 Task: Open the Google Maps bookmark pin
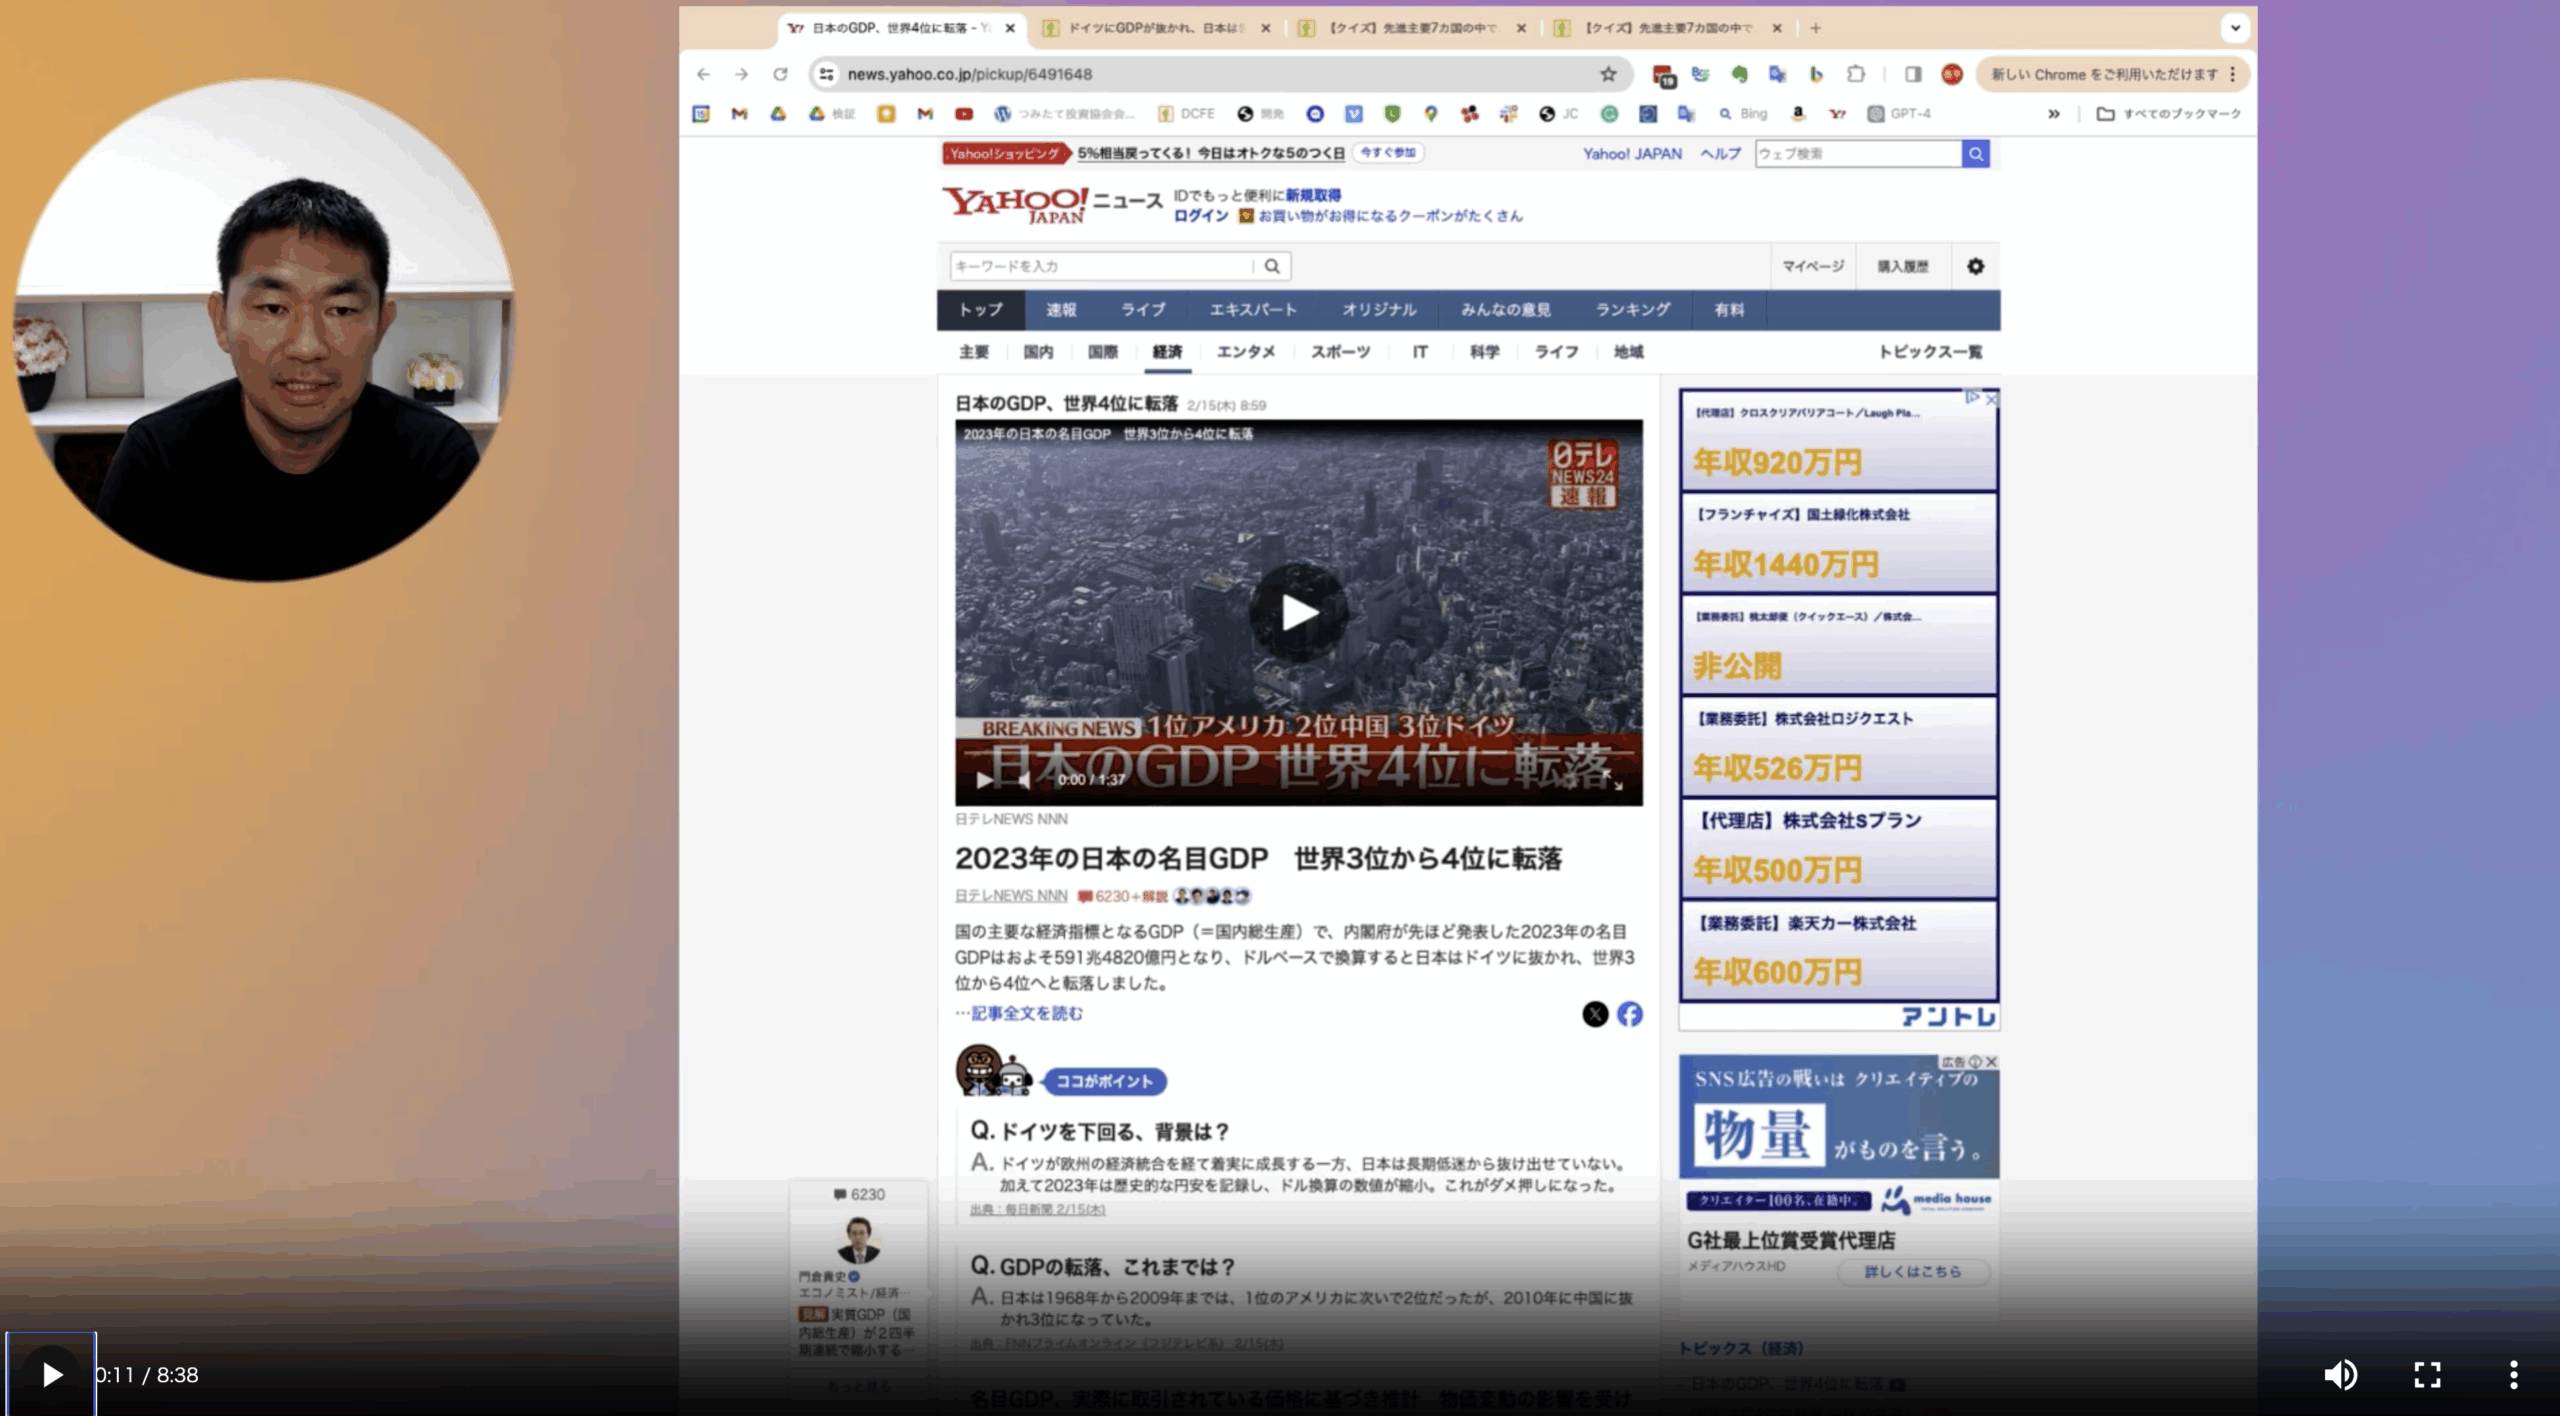1431,114
